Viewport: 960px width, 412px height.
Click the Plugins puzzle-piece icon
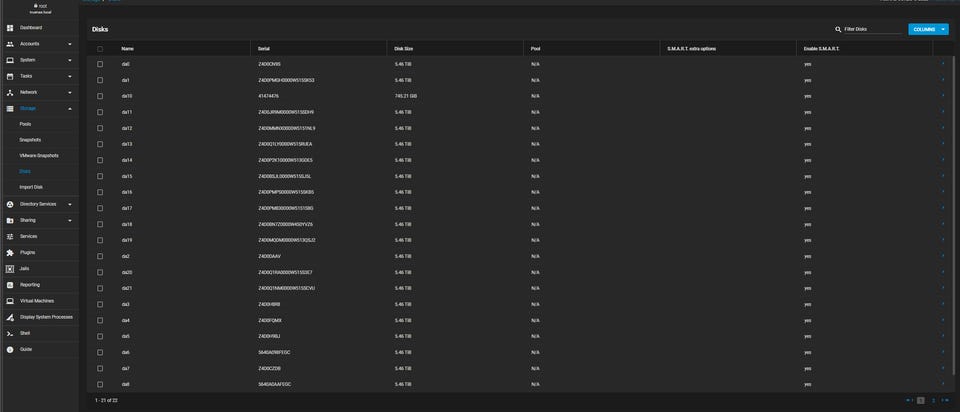click(x=10, y=253)
